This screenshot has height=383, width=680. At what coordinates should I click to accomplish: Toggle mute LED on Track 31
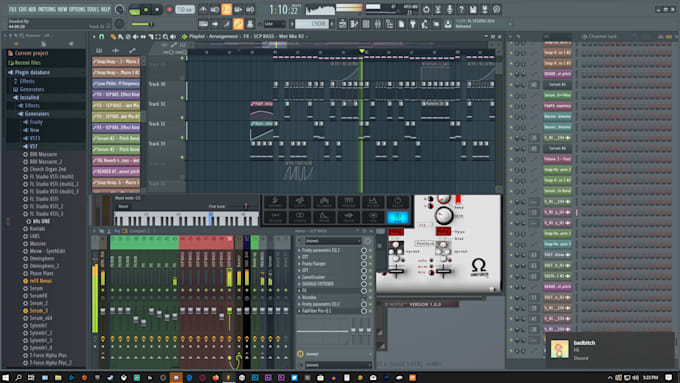[x=182, y=118]
